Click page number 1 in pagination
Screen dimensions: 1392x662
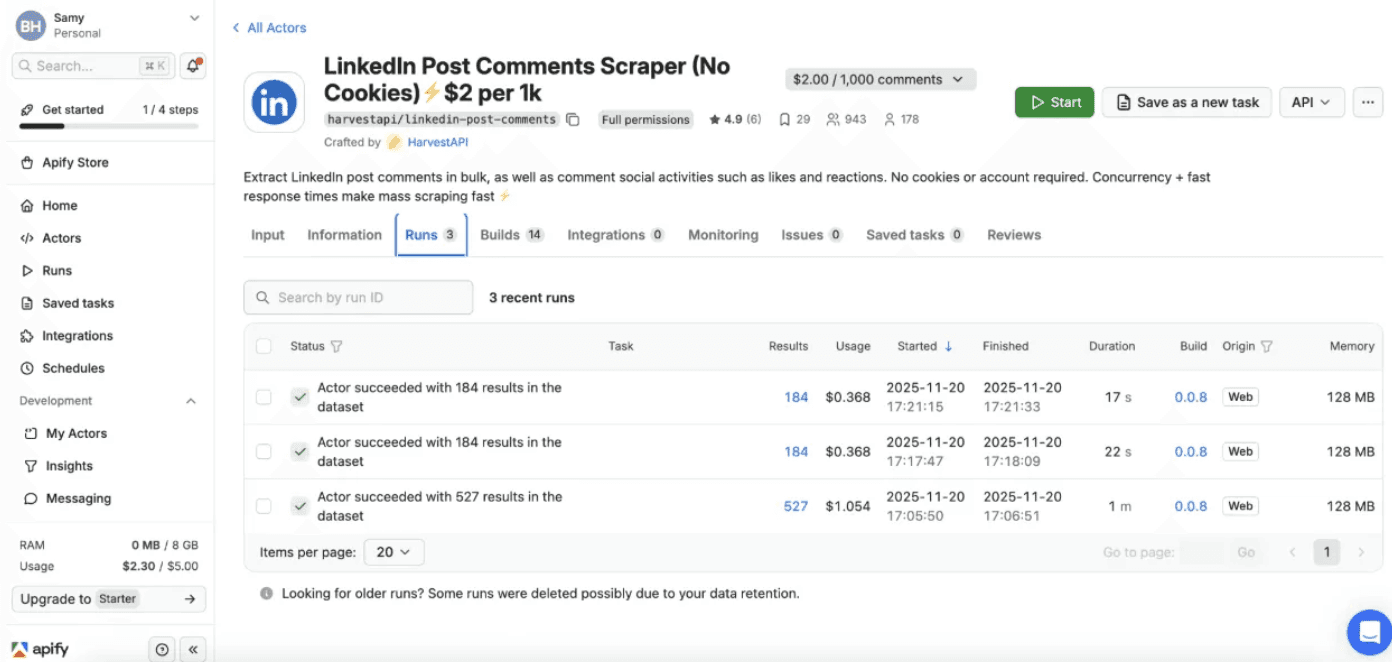pos(1327,552)
